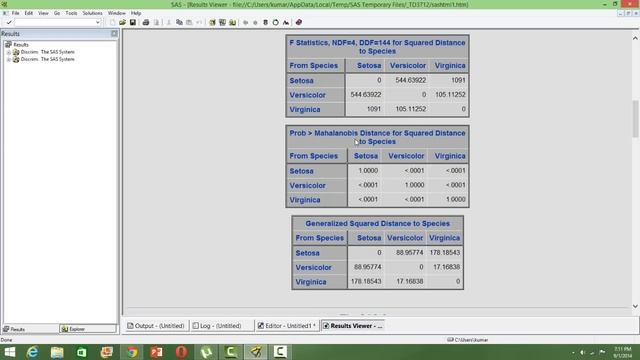The image size is (640, 360).
Task: Open the Help menu
Action: pos(136,13)
